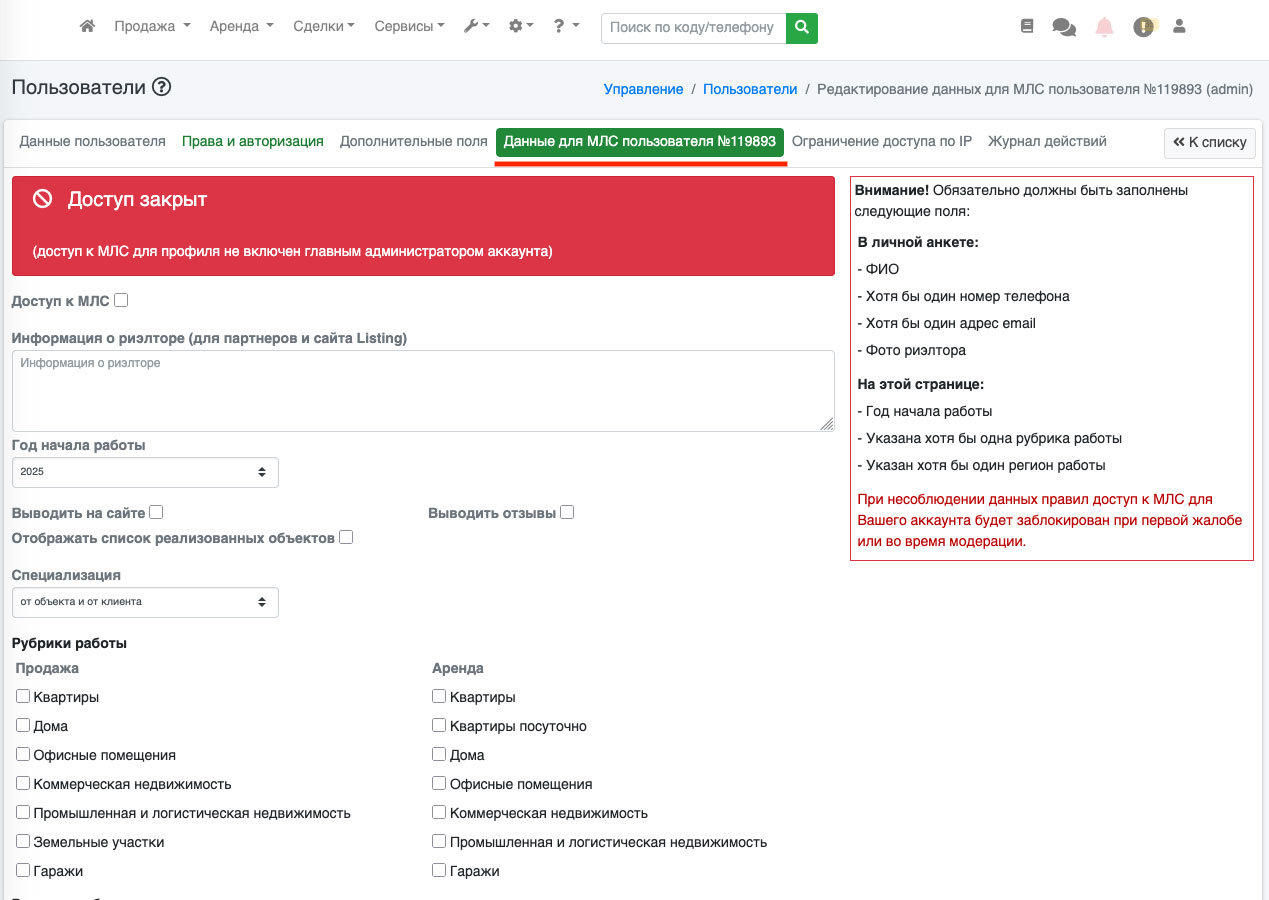
Task: Expand the Специализация dropdown
Action: click(145, 602)
